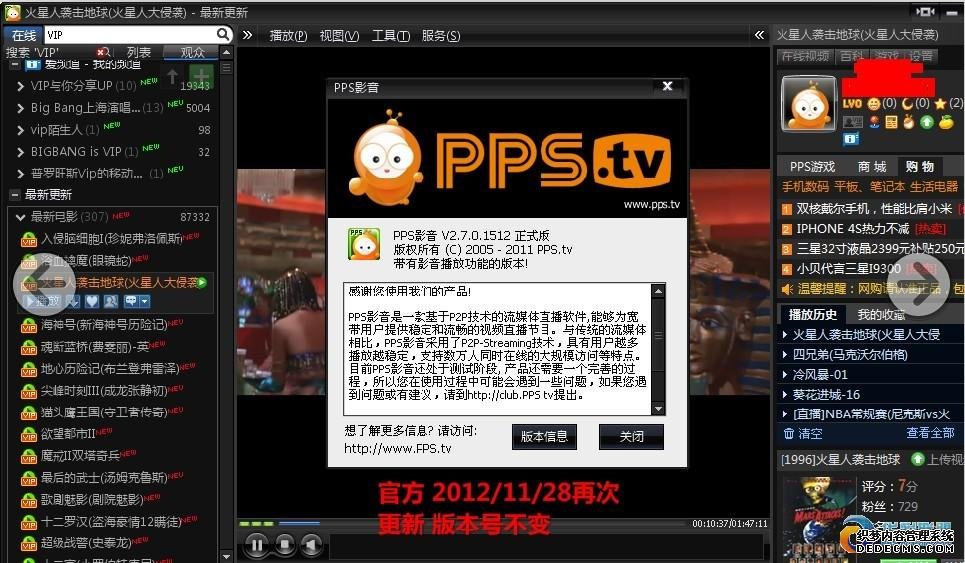This screenshot has height=563, width=965.
Task: Switch to the 观众 tab
Action: 191,52
